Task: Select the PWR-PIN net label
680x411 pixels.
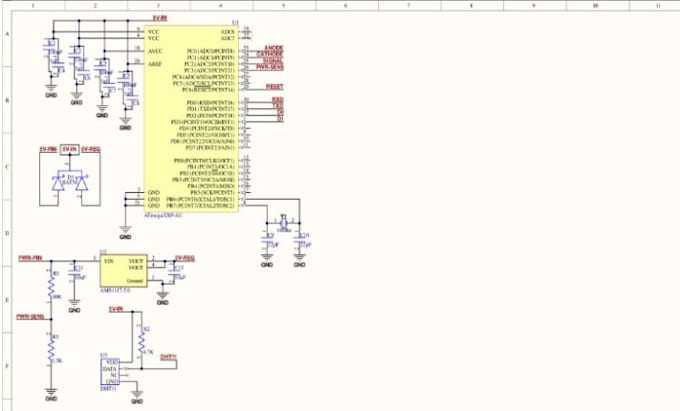Action: [30, 258]
